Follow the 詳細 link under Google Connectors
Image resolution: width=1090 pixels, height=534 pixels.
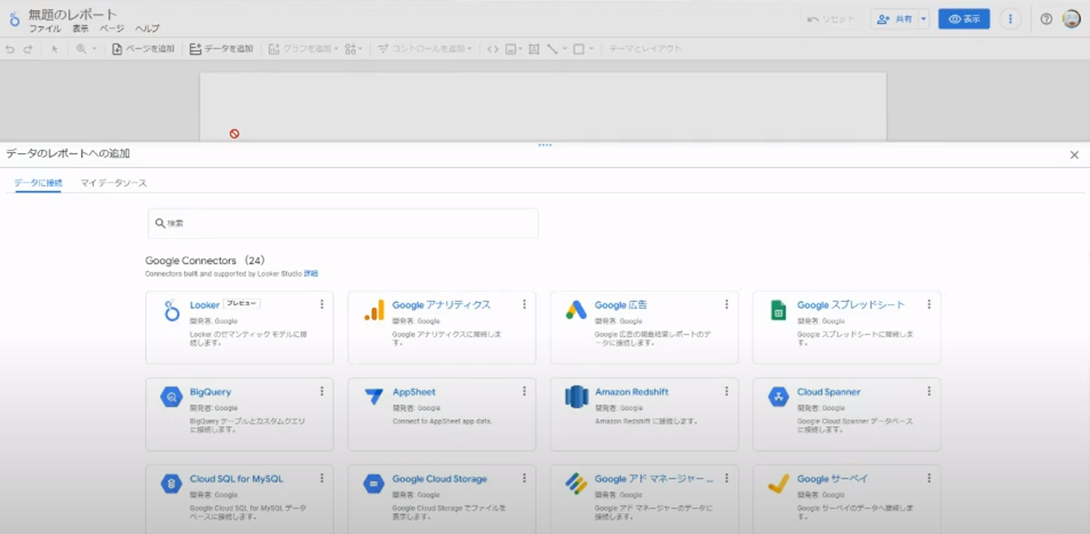[311, 273]
